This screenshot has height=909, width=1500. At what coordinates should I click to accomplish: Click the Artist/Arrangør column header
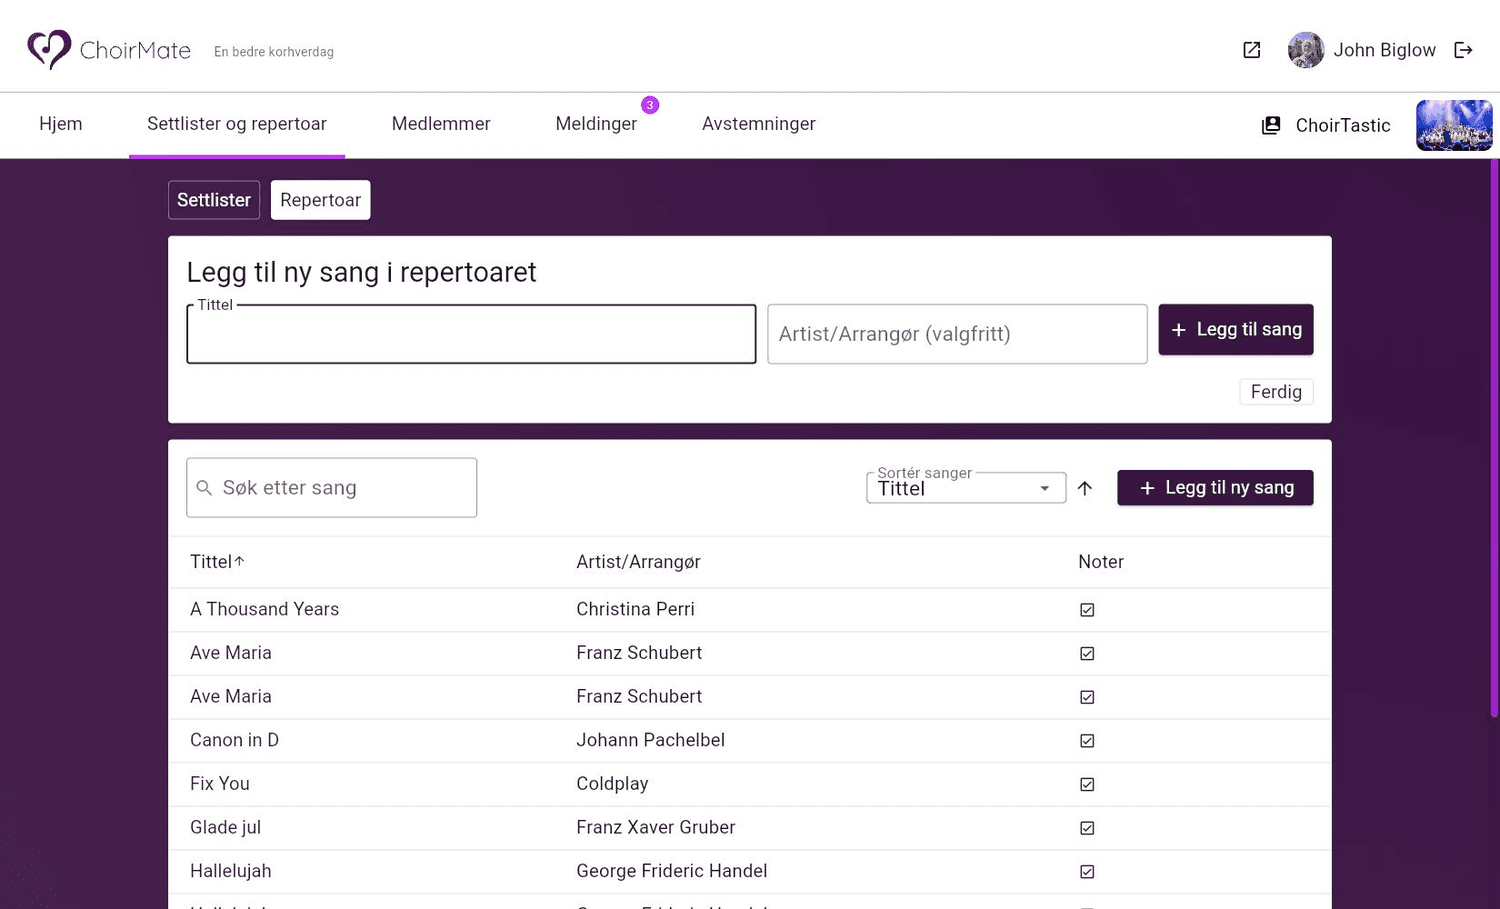point(638,562)
